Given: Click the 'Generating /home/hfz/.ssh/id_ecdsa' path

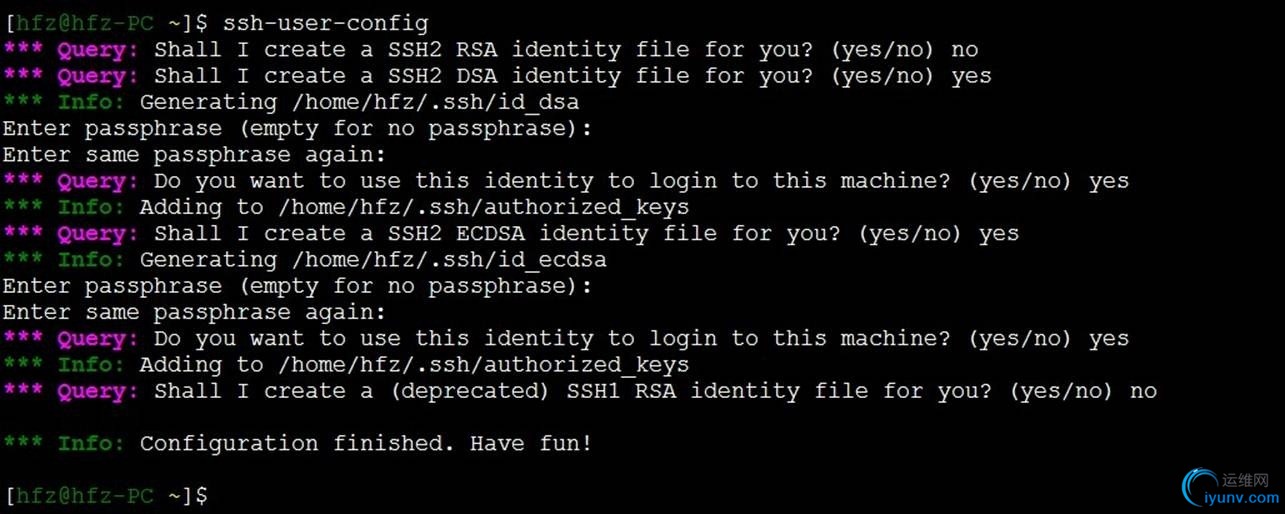Looking at the screenshot, I should tap(373, 260).
